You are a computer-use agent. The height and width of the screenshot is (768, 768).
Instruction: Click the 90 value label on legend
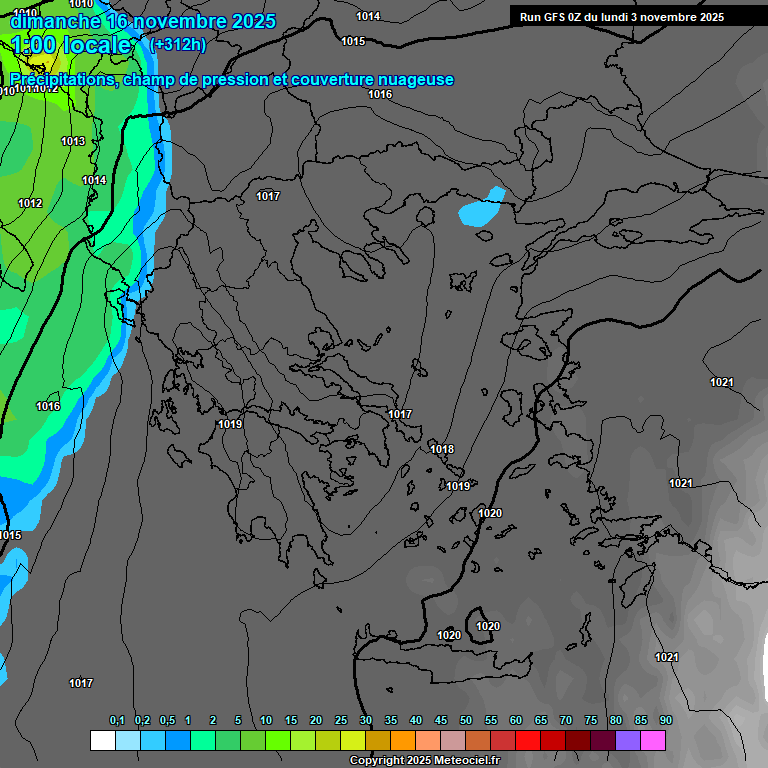pyautogui.click(x=665, y=720)
